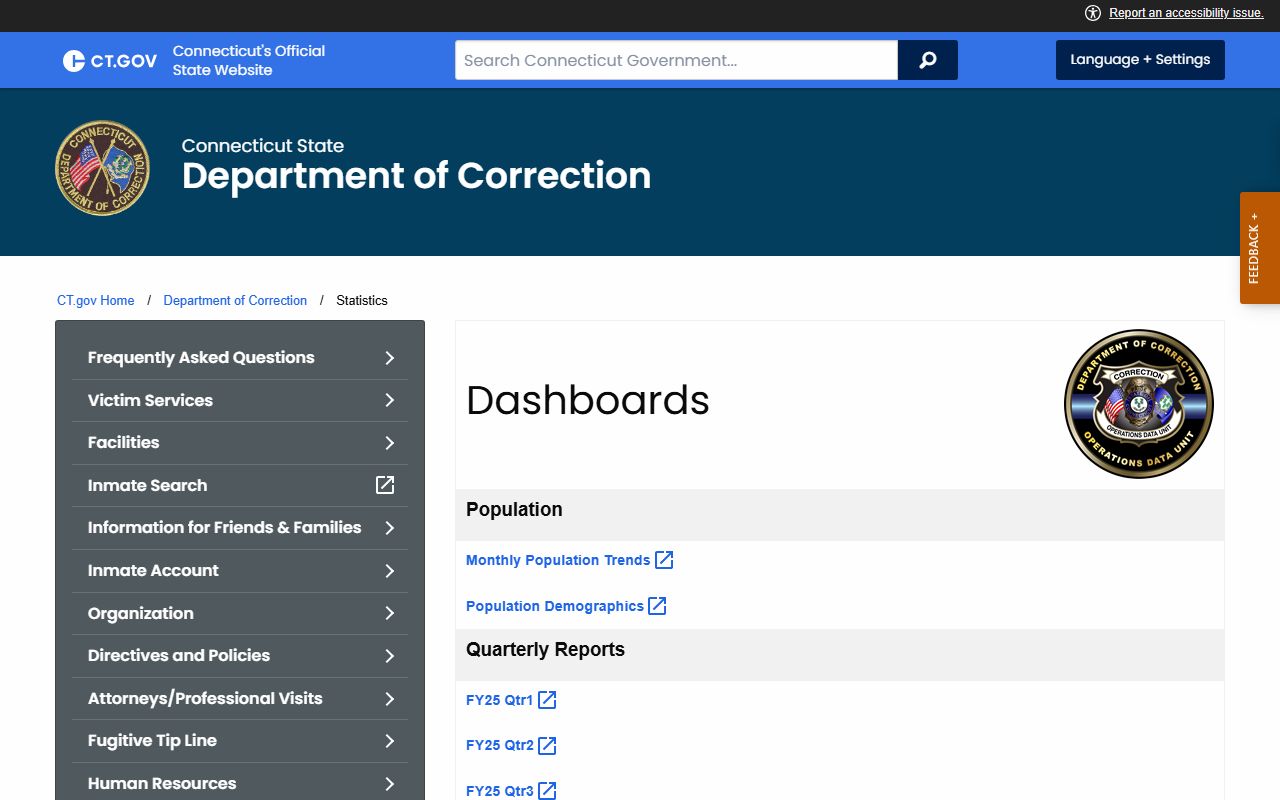The image size is (1280, 800).
Task: Open Frequently Asked Questions menu item
Action: tap(240, 358)
